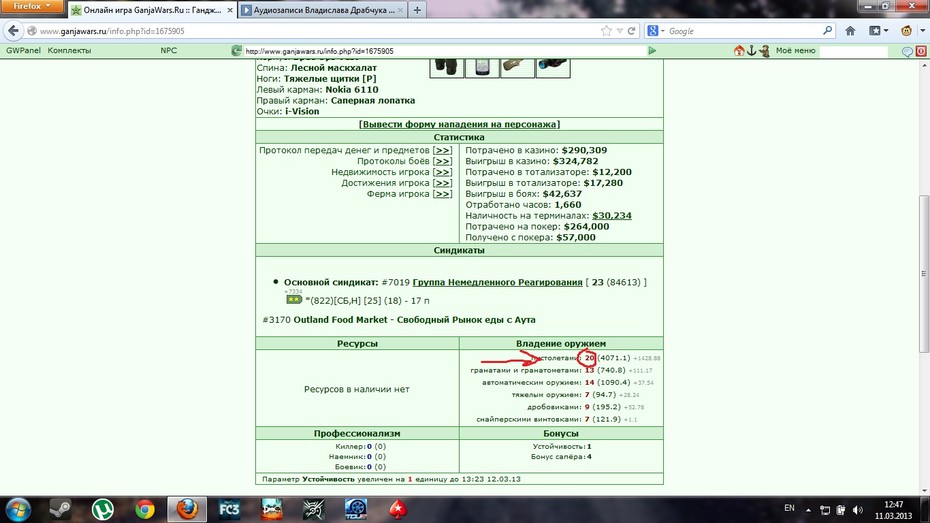The width and height of the screenshot is (930, 523).
Task: Click the снайперскими винтовками skill row
Action: pyautogui.click(x=556, y=419)
